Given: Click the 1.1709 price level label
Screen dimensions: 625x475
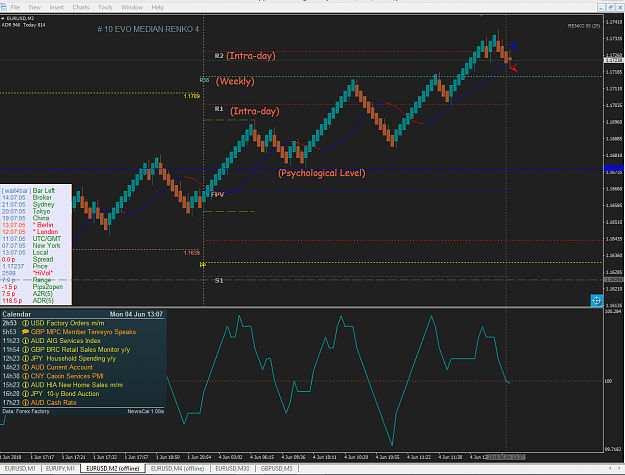Looking at the screenshot, I should click(191, 96).
